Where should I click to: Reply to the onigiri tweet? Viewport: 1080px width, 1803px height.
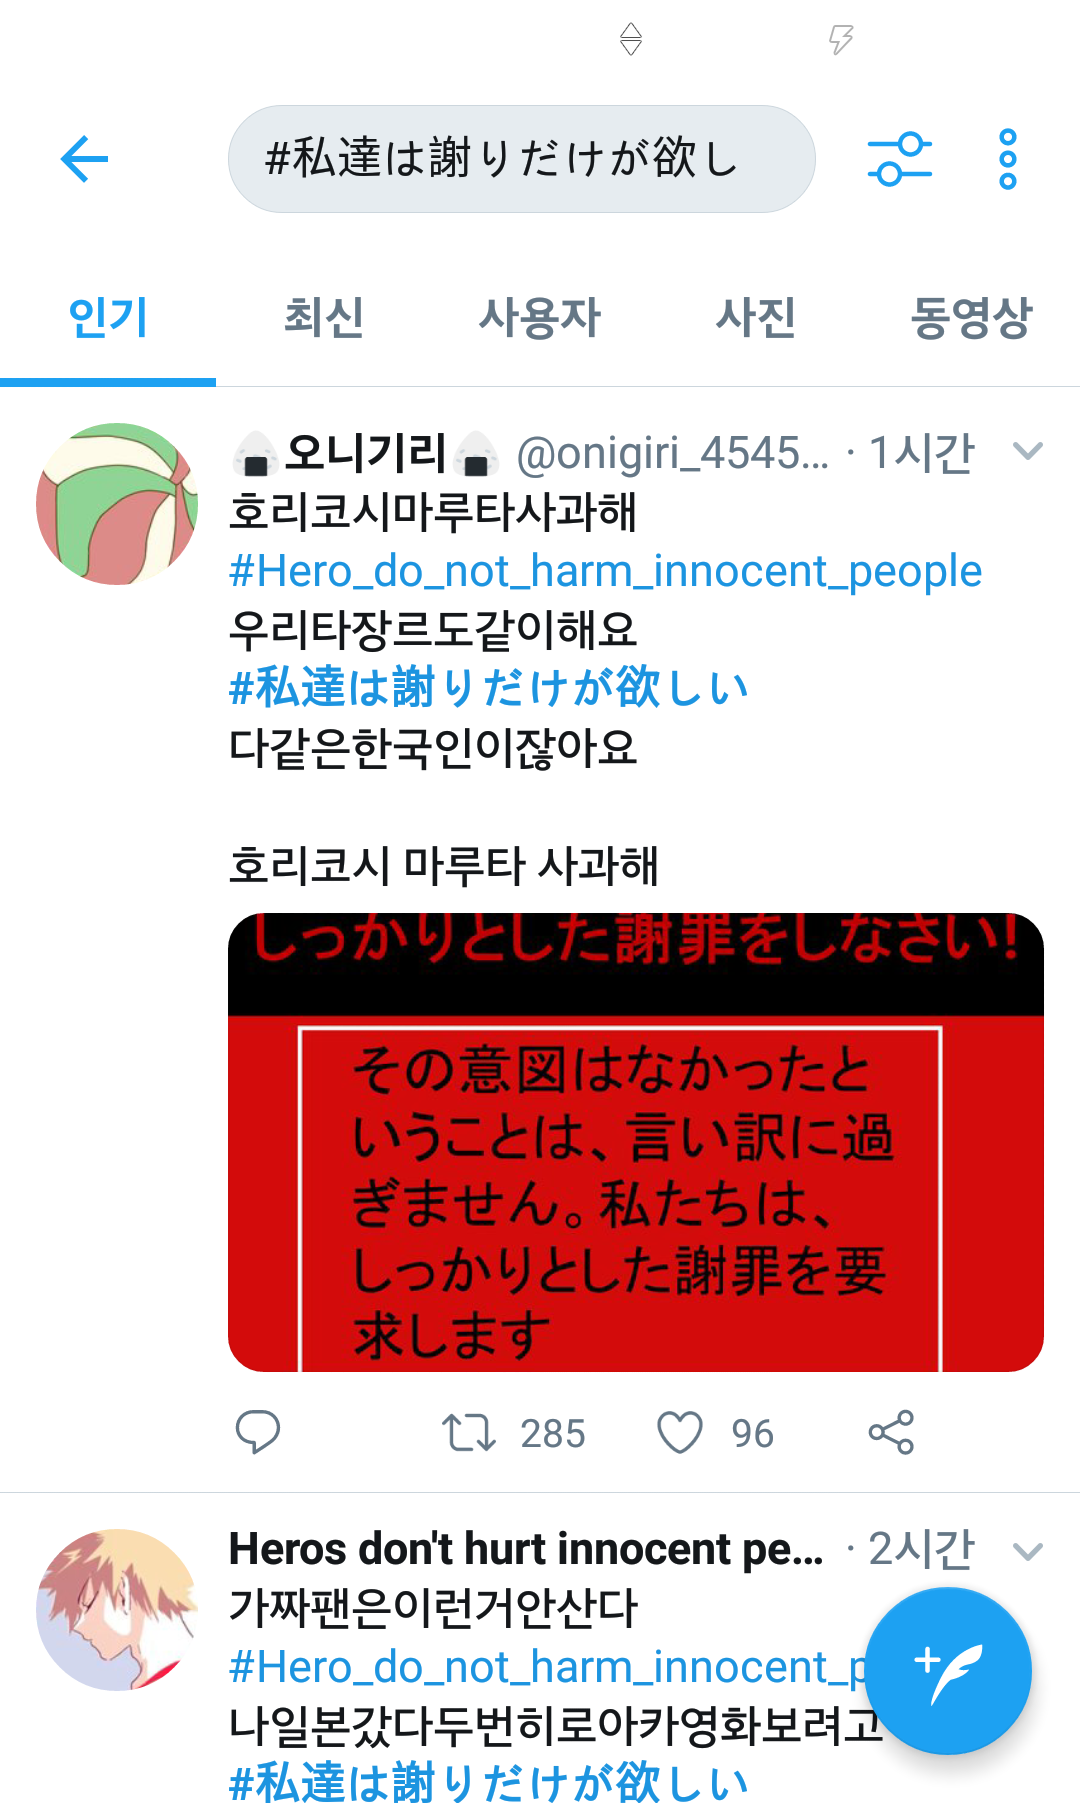[x=258, y=1432]
